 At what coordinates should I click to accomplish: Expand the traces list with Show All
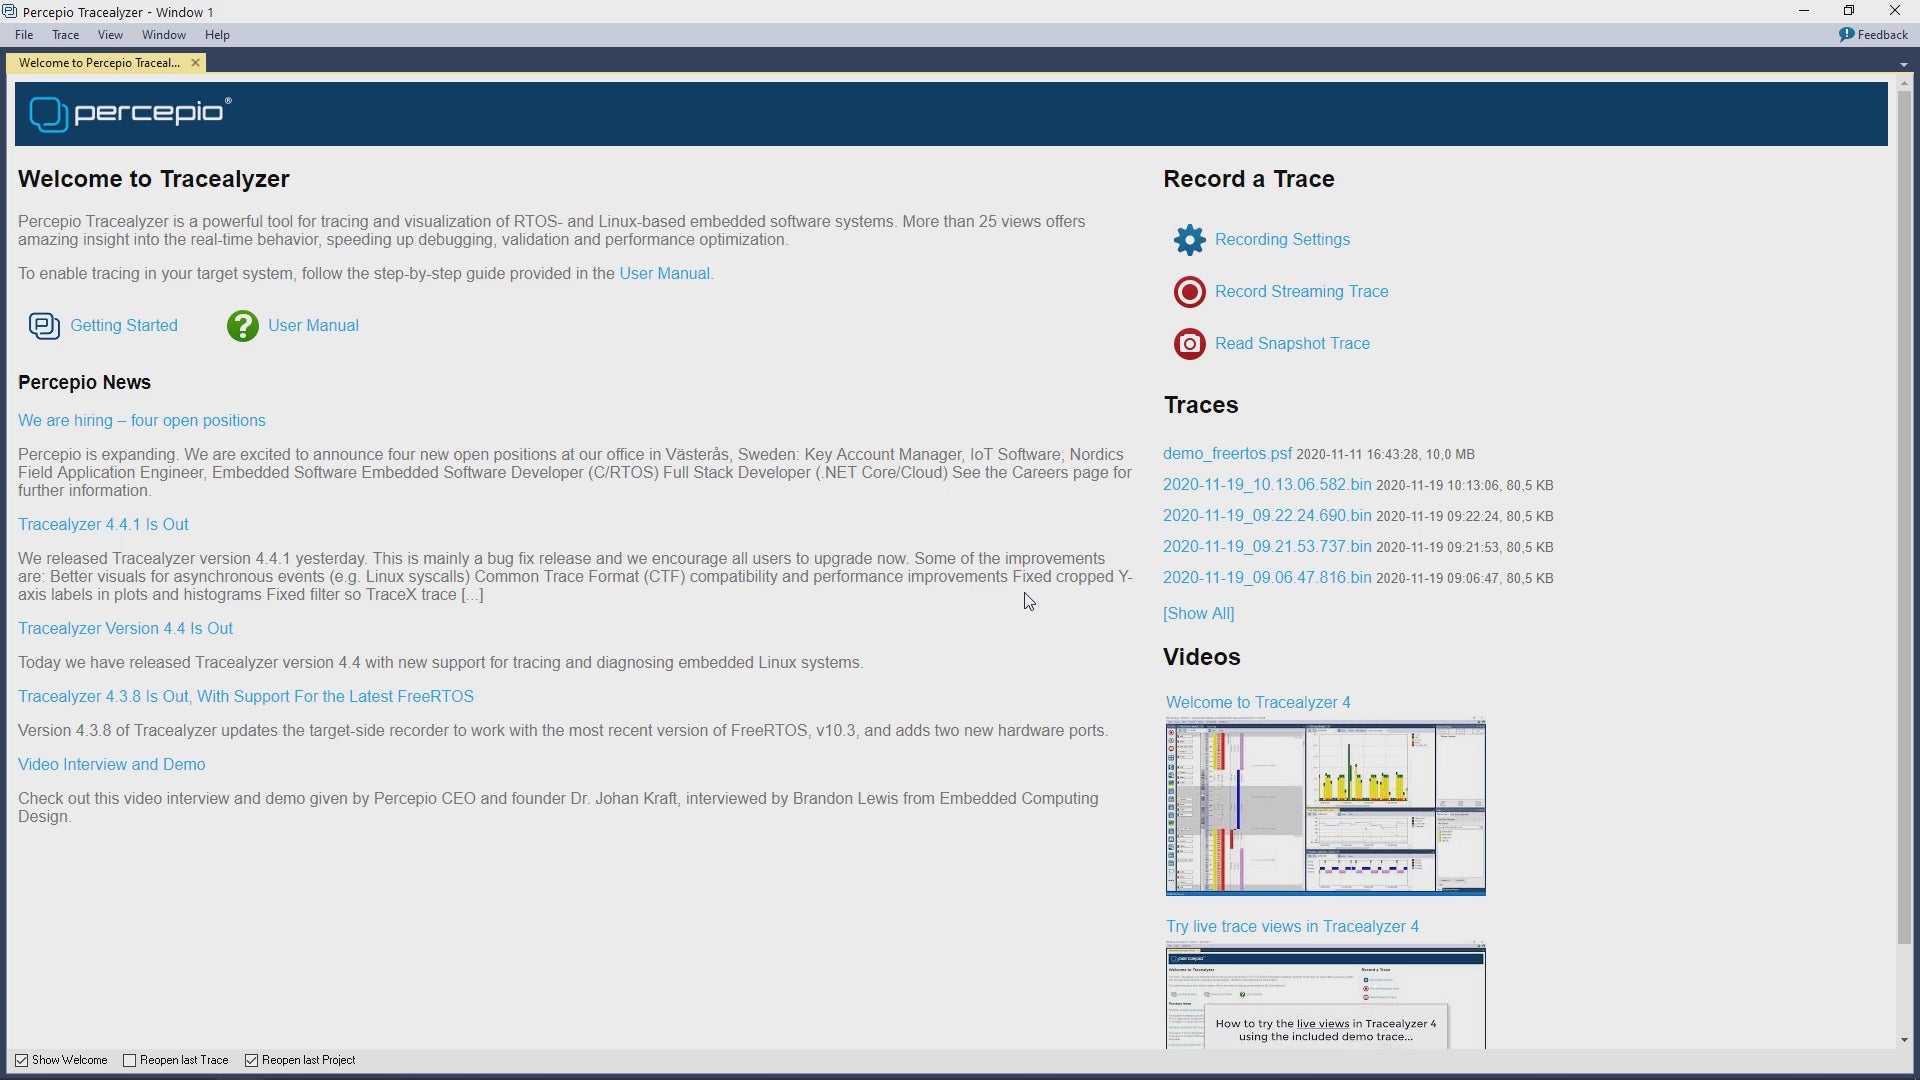point(1198,614)
